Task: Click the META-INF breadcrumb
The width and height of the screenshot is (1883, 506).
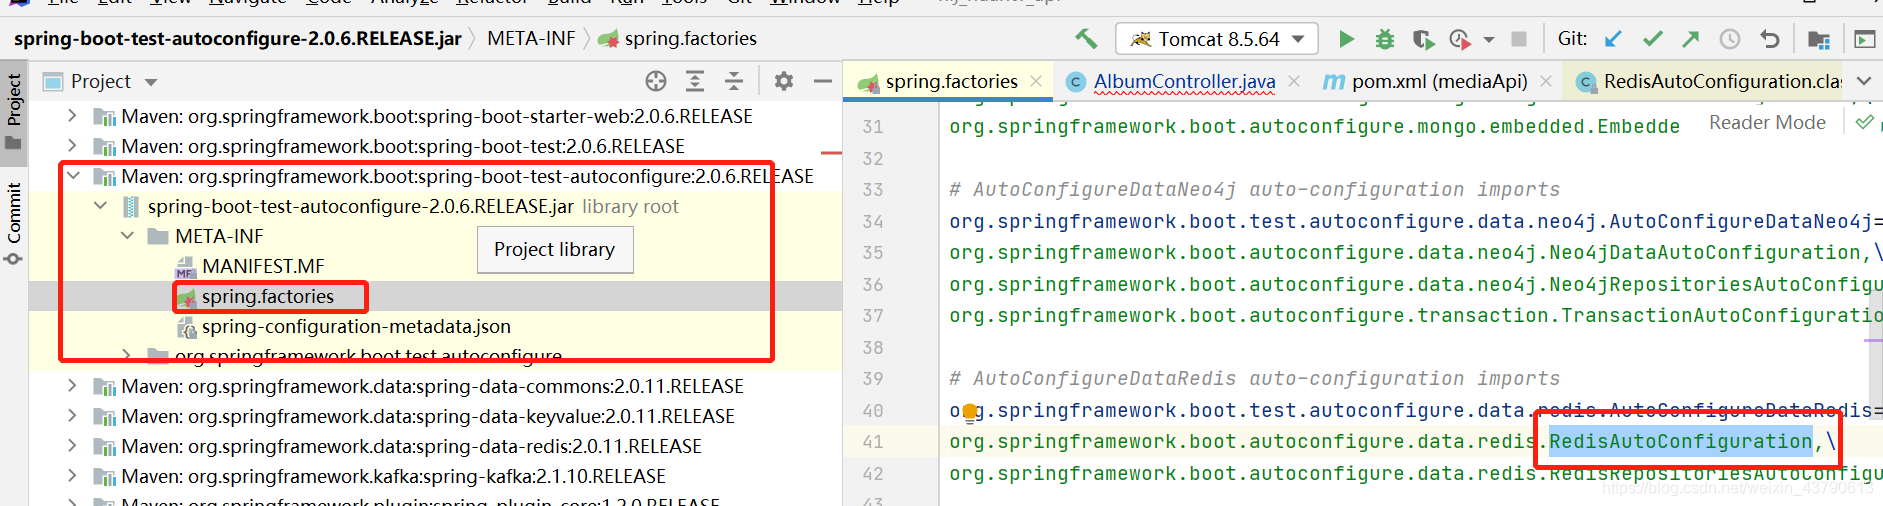Action: 531,38
